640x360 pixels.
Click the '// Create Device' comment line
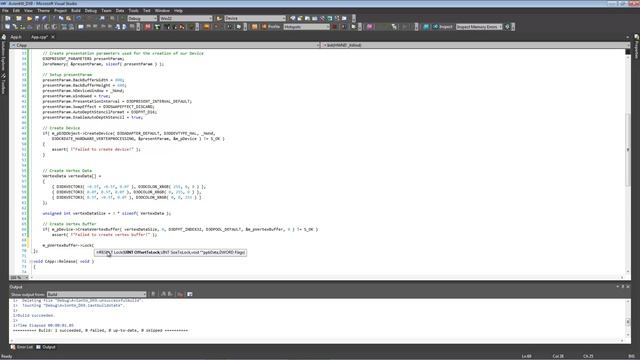coord(61,128)
